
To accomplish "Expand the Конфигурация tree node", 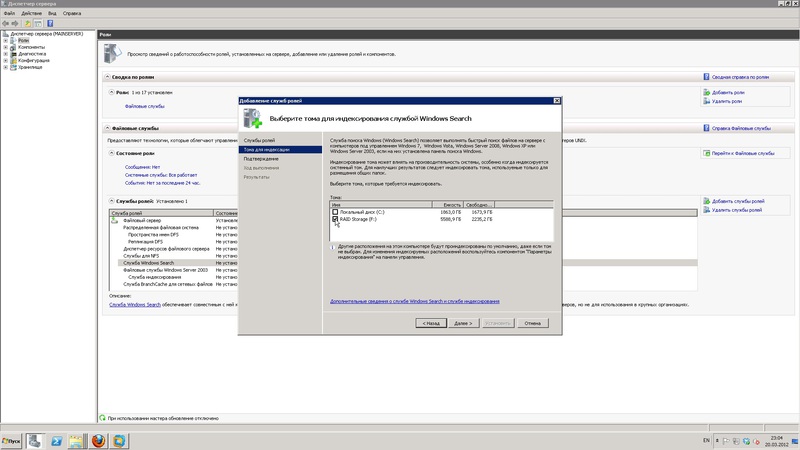I will (x=6, y=60).
